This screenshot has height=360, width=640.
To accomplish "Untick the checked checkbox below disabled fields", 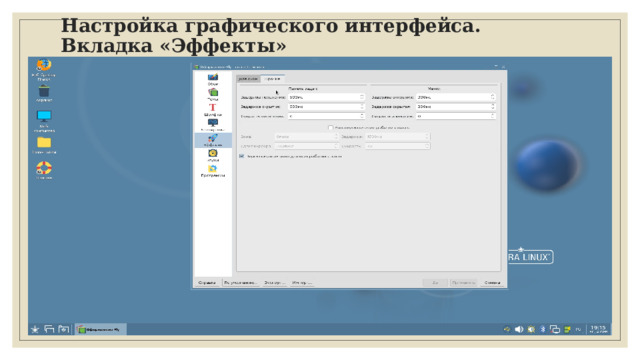I will [x=242, y=156].
